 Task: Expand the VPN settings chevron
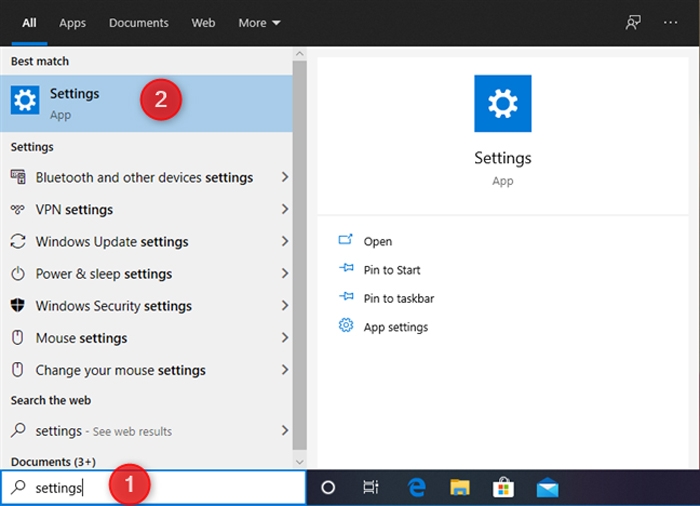(285, 209)
